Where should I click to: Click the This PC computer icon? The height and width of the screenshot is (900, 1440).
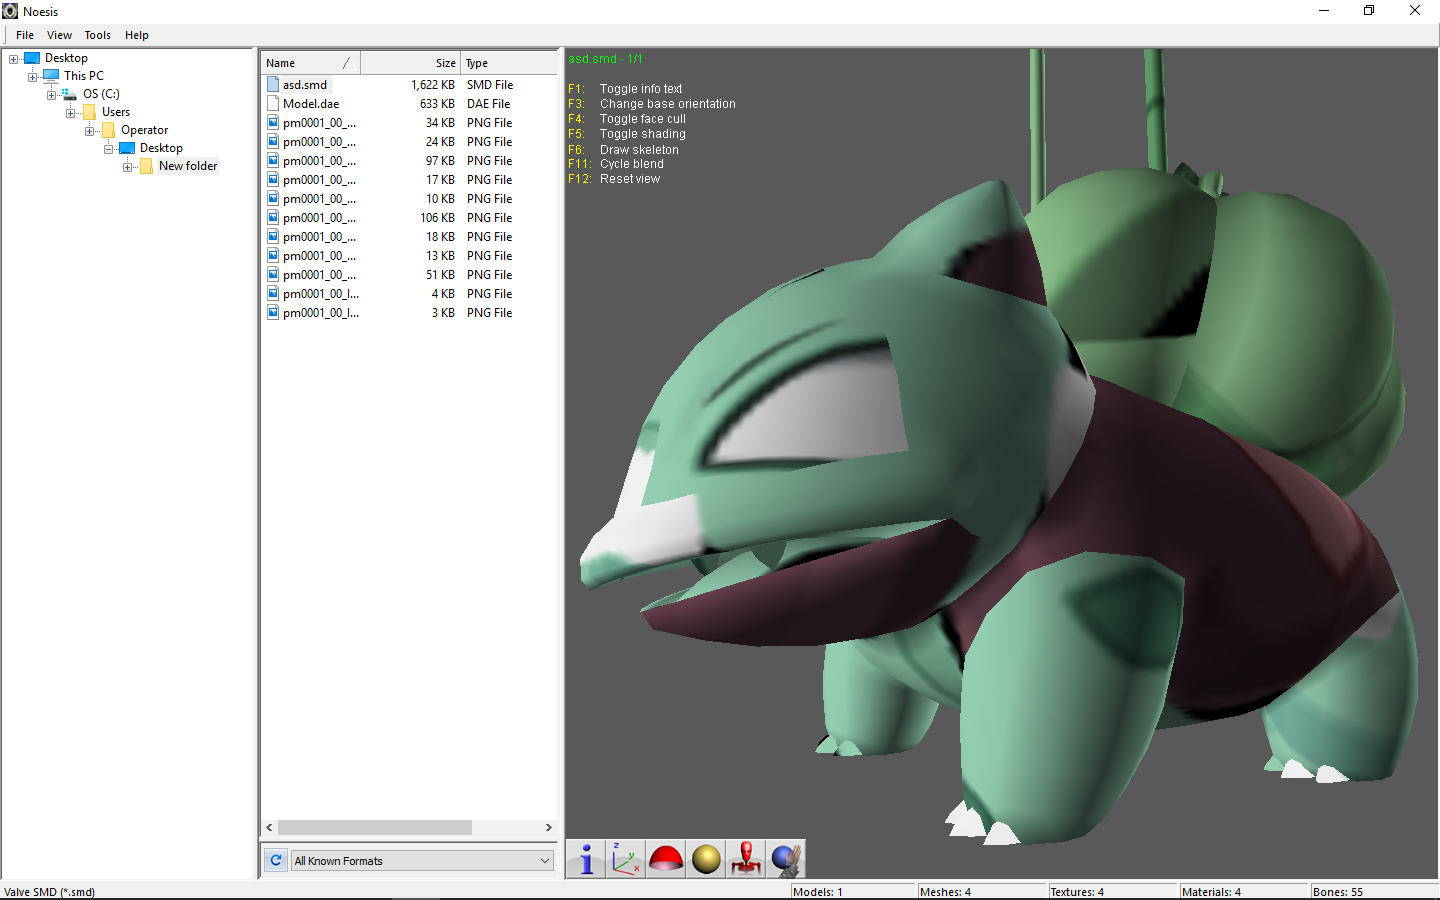click(51, 76)
